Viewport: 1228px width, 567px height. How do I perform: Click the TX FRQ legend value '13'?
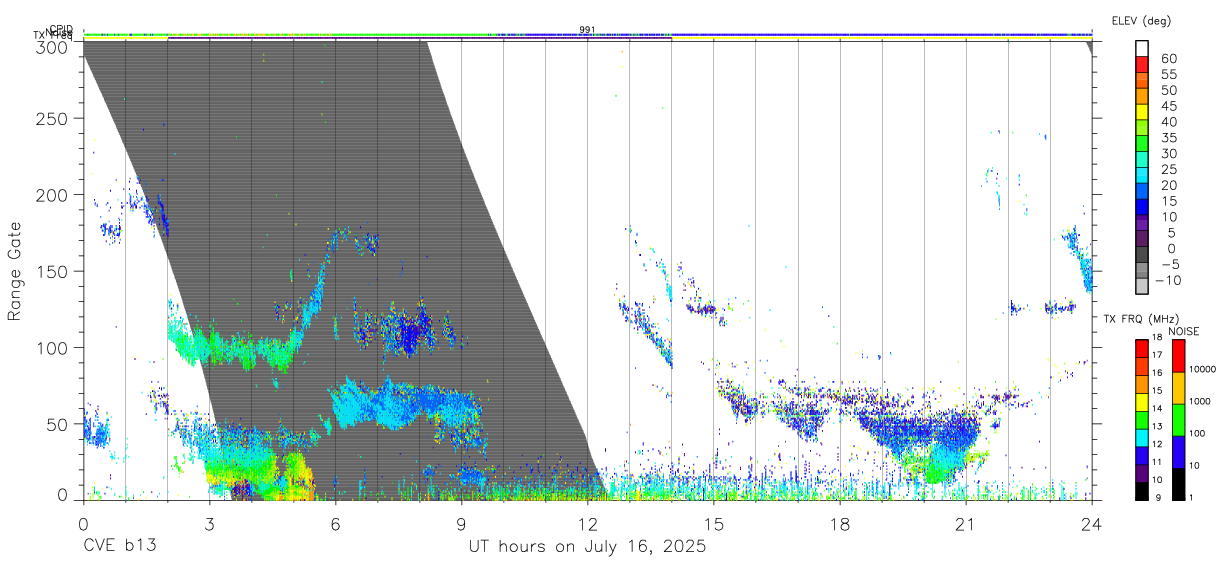tap(1157, 427)
